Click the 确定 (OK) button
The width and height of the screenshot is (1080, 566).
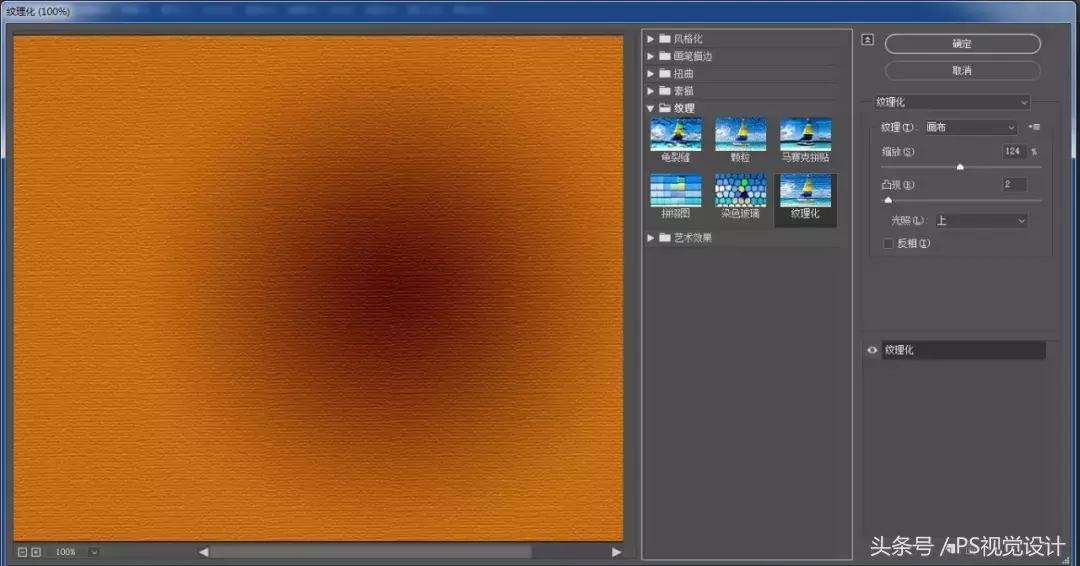pyautogui.click(x=962, y=44)
